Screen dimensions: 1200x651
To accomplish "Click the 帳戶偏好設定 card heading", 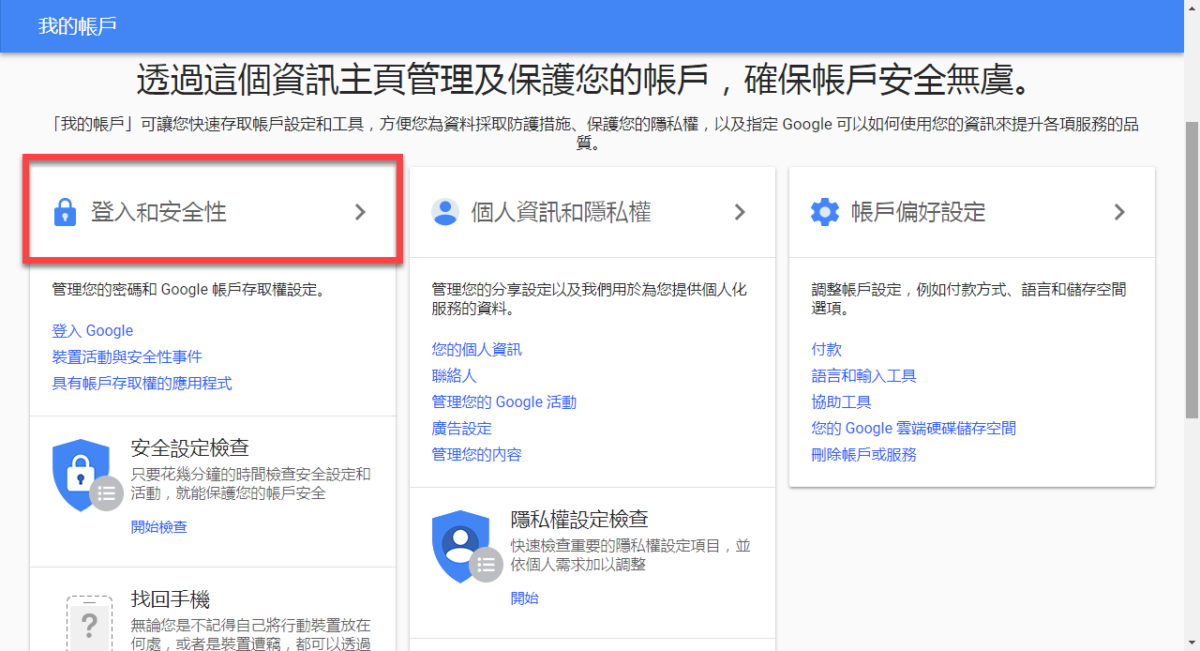I will 918,212.
